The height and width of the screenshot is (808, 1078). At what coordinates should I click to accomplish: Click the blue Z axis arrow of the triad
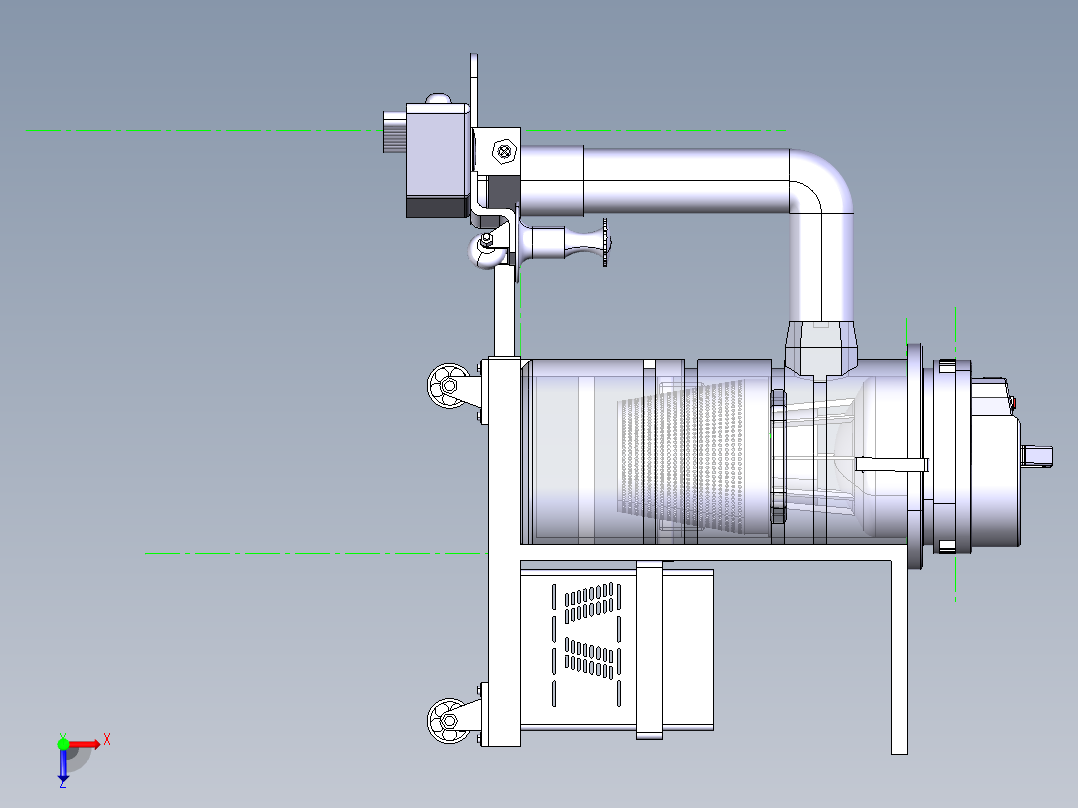[63, 766]
